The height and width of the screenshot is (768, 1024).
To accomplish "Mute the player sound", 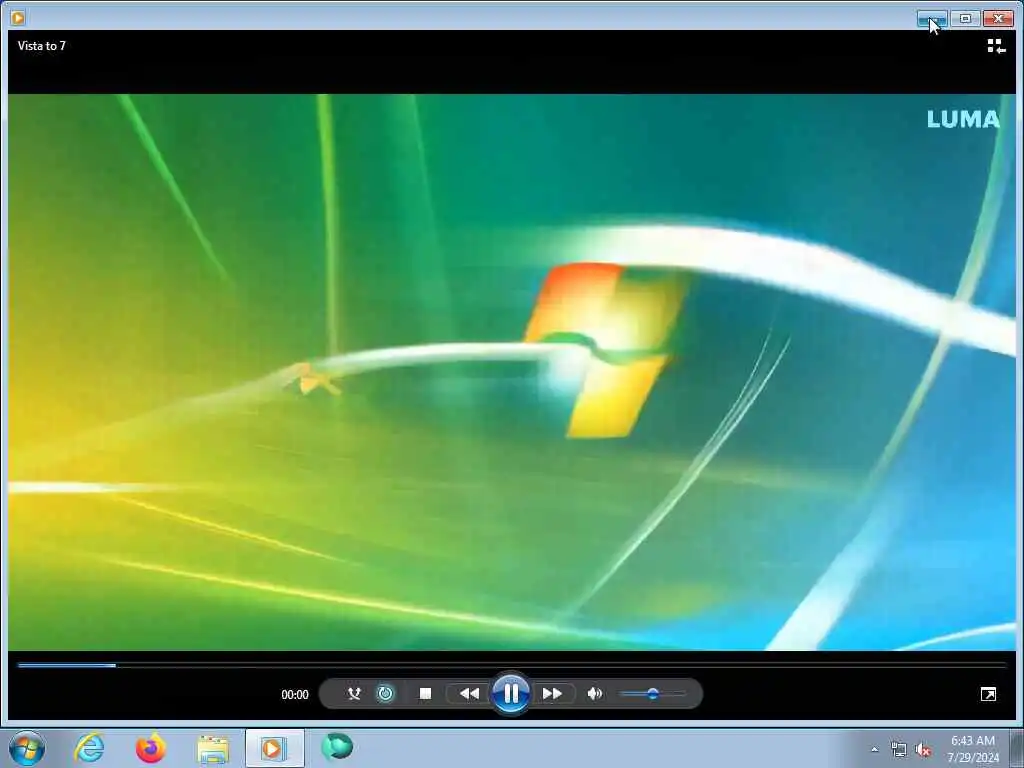I will point(594,694).
